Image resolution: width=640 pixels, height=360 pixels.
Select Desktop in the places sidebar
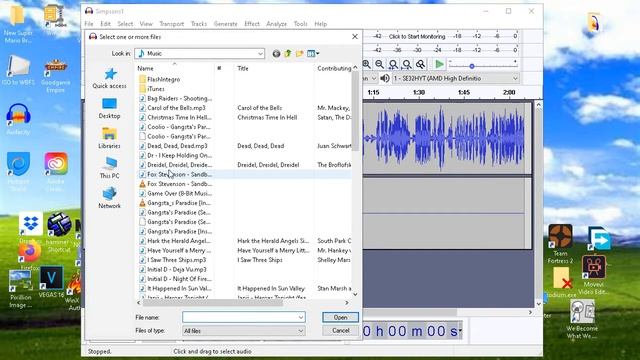coord(109,108)
